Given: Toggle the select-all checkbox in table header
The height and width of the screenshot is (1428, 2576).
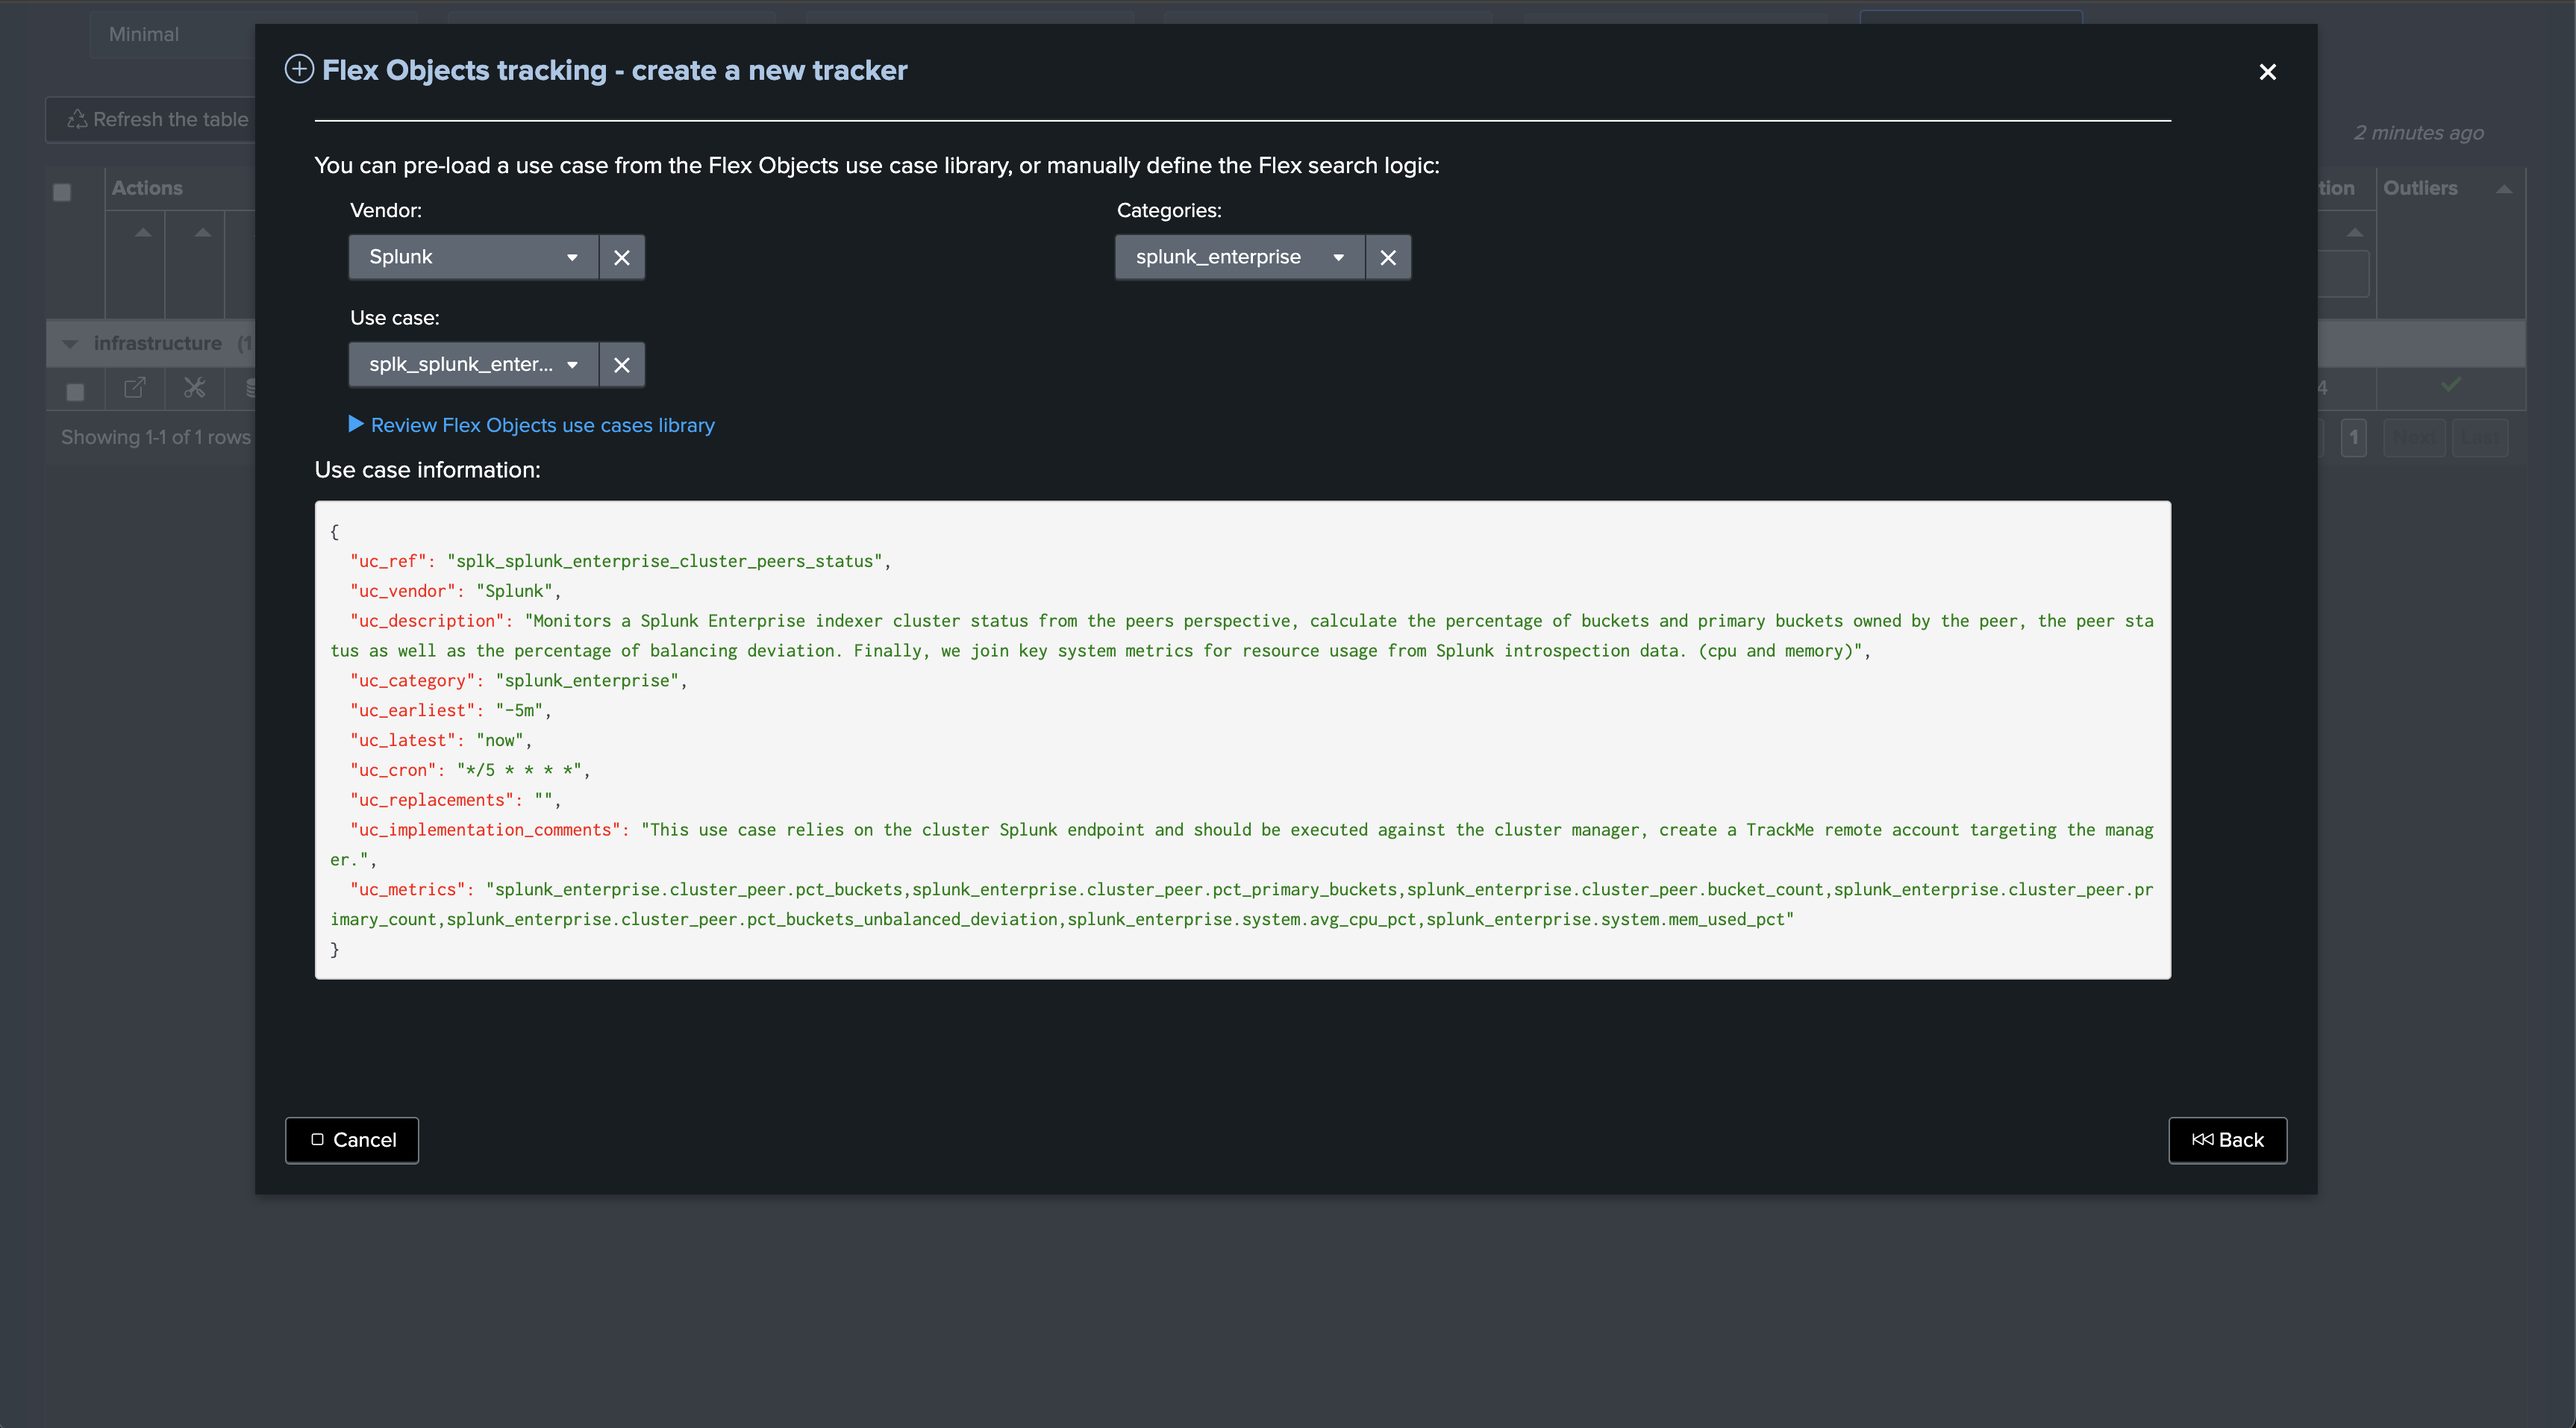Looking at the screenshot, I should click(62, 192).
